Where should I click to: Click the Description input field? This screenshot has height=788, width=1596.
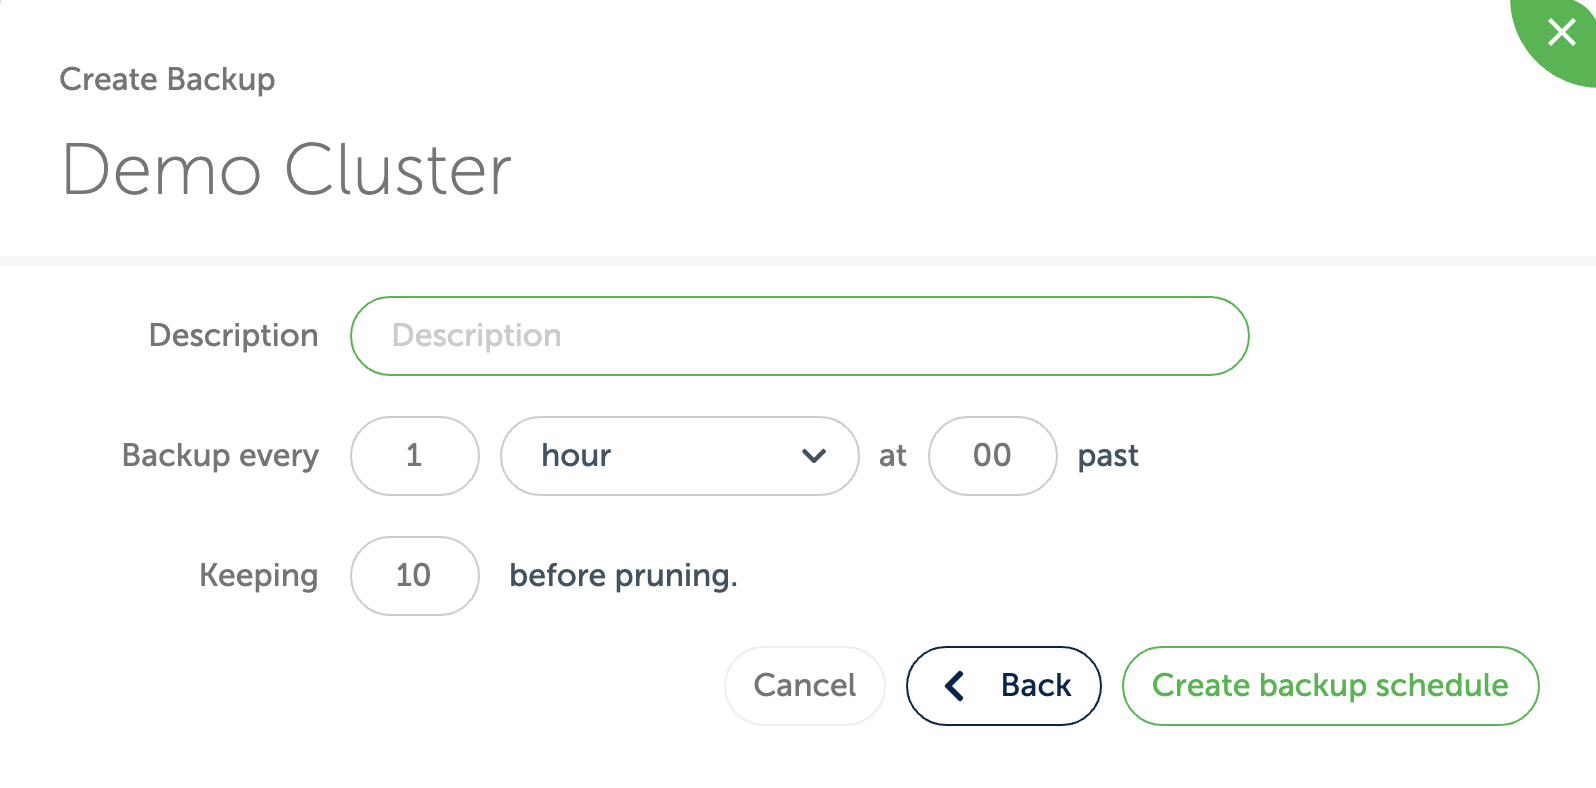coord(798,336)
